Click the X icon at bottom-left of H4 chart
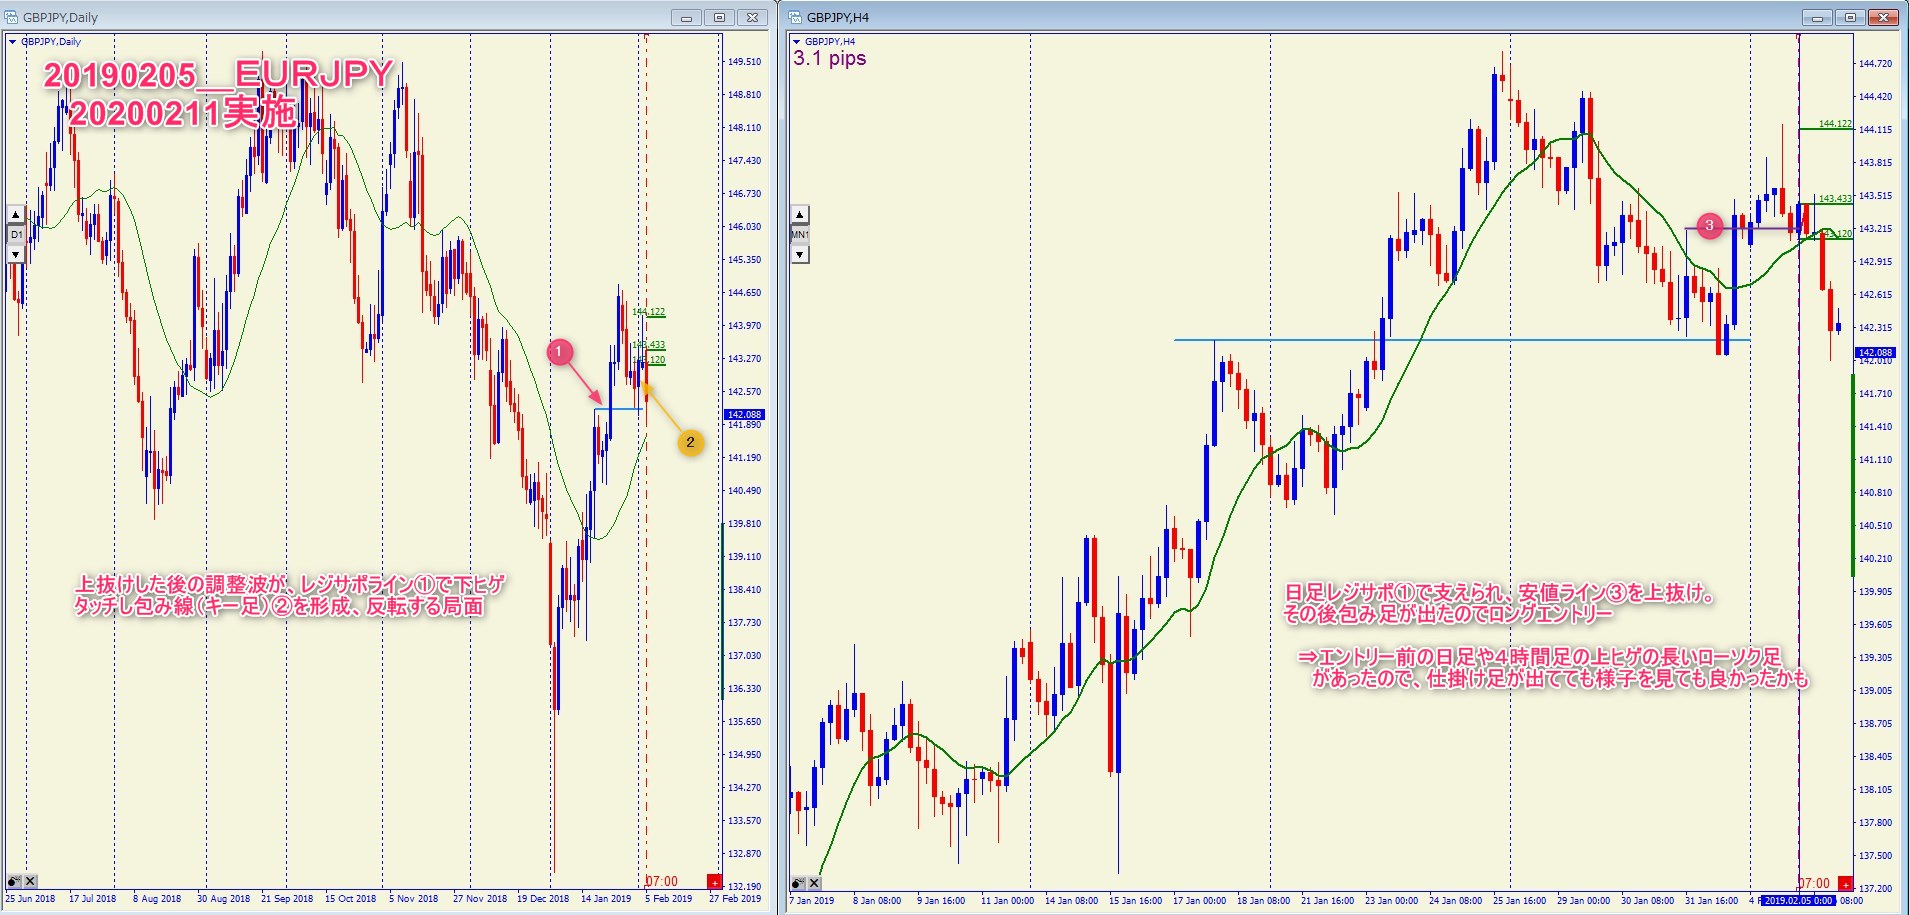Image resolution: width=1910 pixels, height=915 pixels. coord(815,883)
